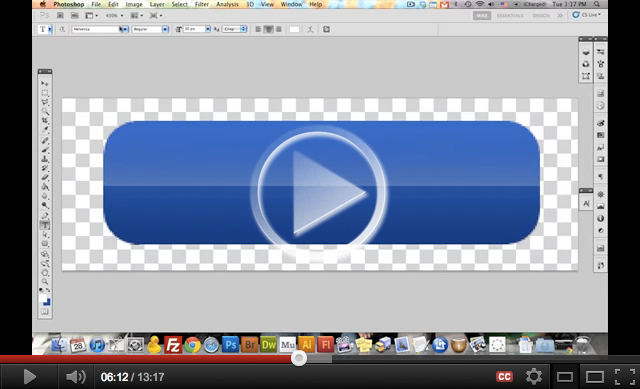This screenshot has width=640, height=389.
Task: Toggle closed captions (CC)
Action: 504,377
